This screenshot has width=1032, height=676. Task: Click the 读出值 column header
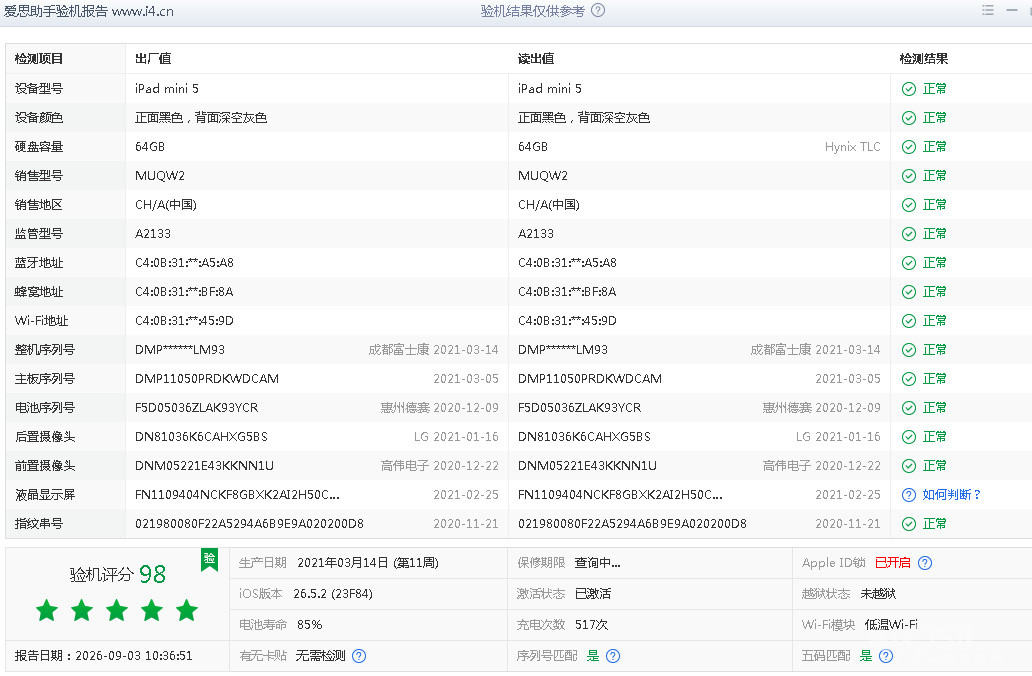point(536,59)
